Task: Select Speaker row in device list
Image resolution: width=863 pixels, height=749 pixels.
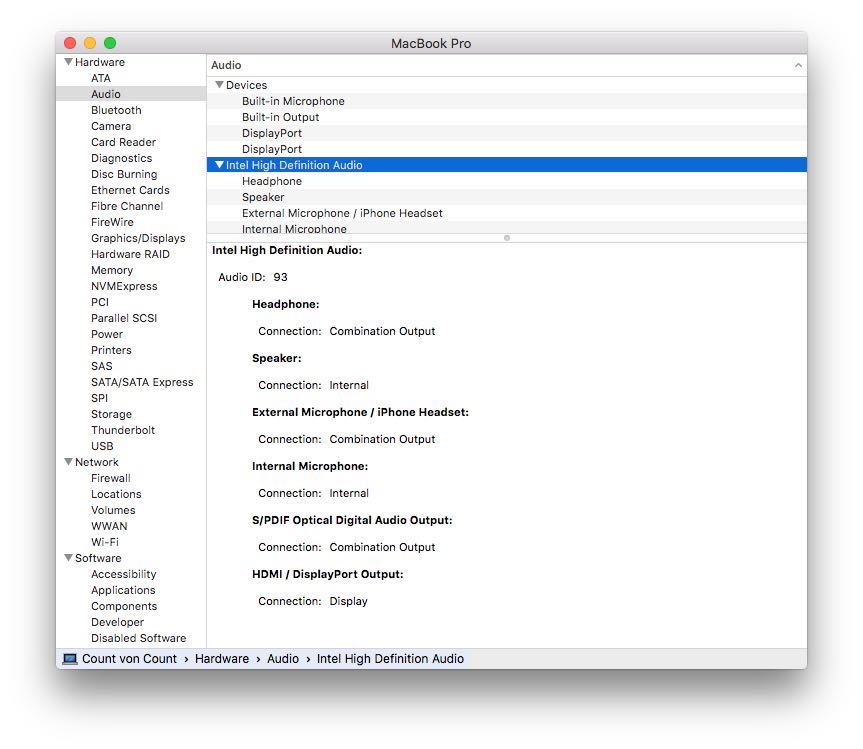Action: [x=507, y=196]
